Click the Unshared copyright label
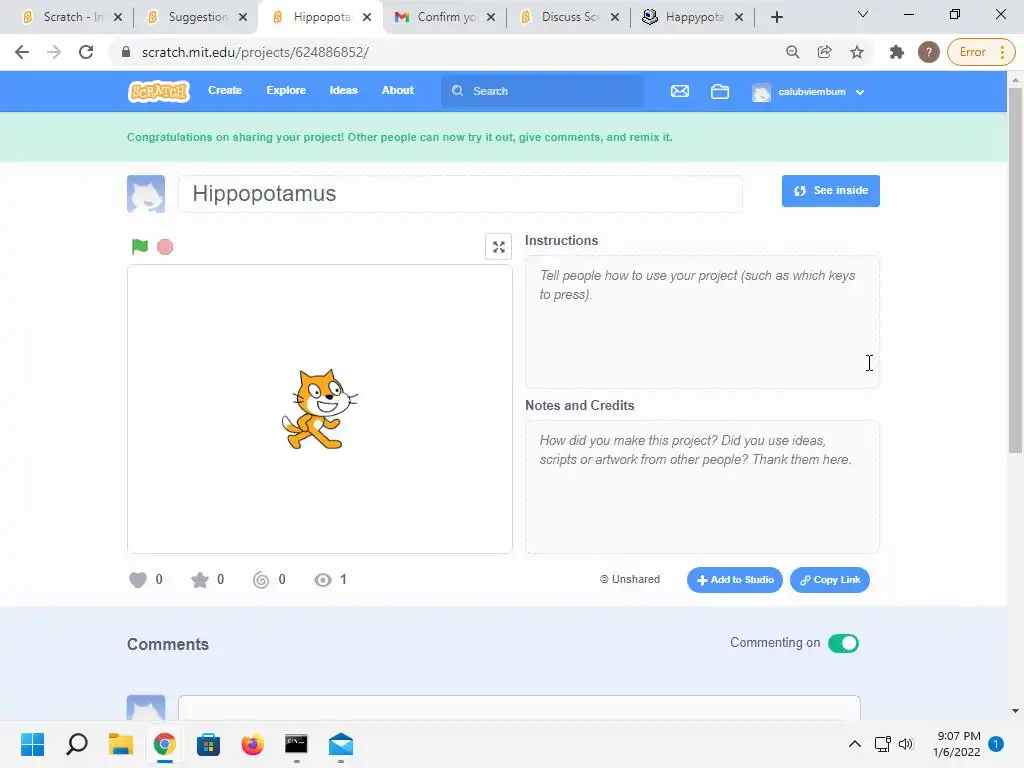Image resolution: width=1024 pixels, height=768 pixels. (x=630, y=579)
